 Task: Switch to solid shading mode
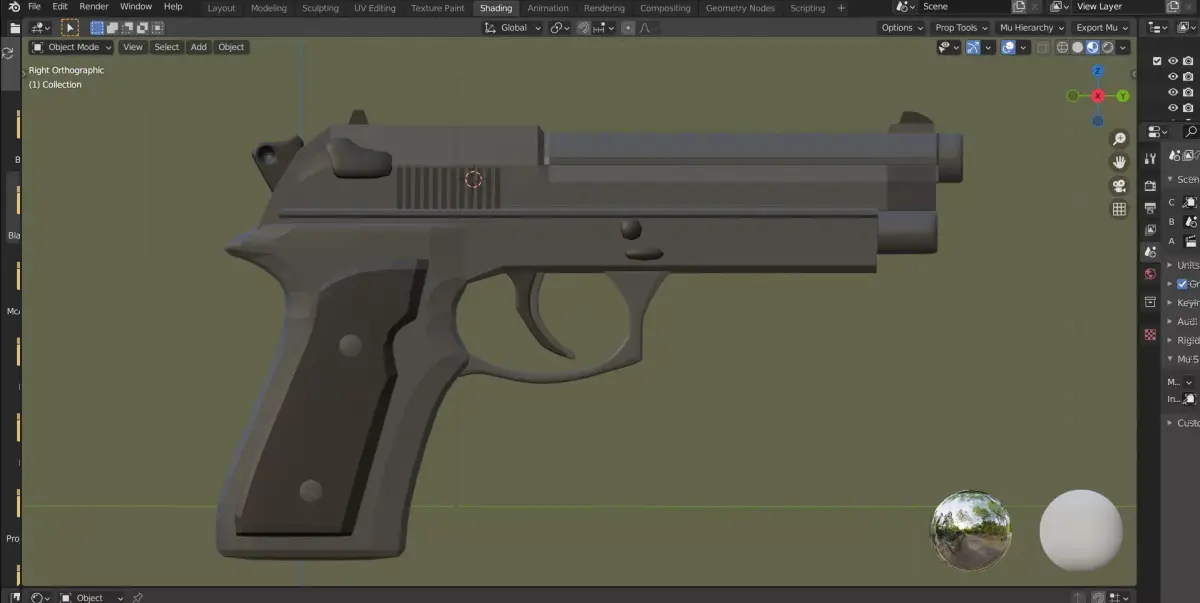click(1077, 47)
